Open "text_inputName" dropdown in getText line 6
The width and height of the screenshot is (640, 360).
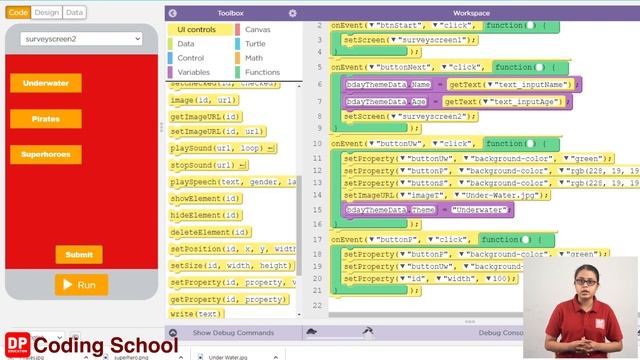click(x=490, y=84)
